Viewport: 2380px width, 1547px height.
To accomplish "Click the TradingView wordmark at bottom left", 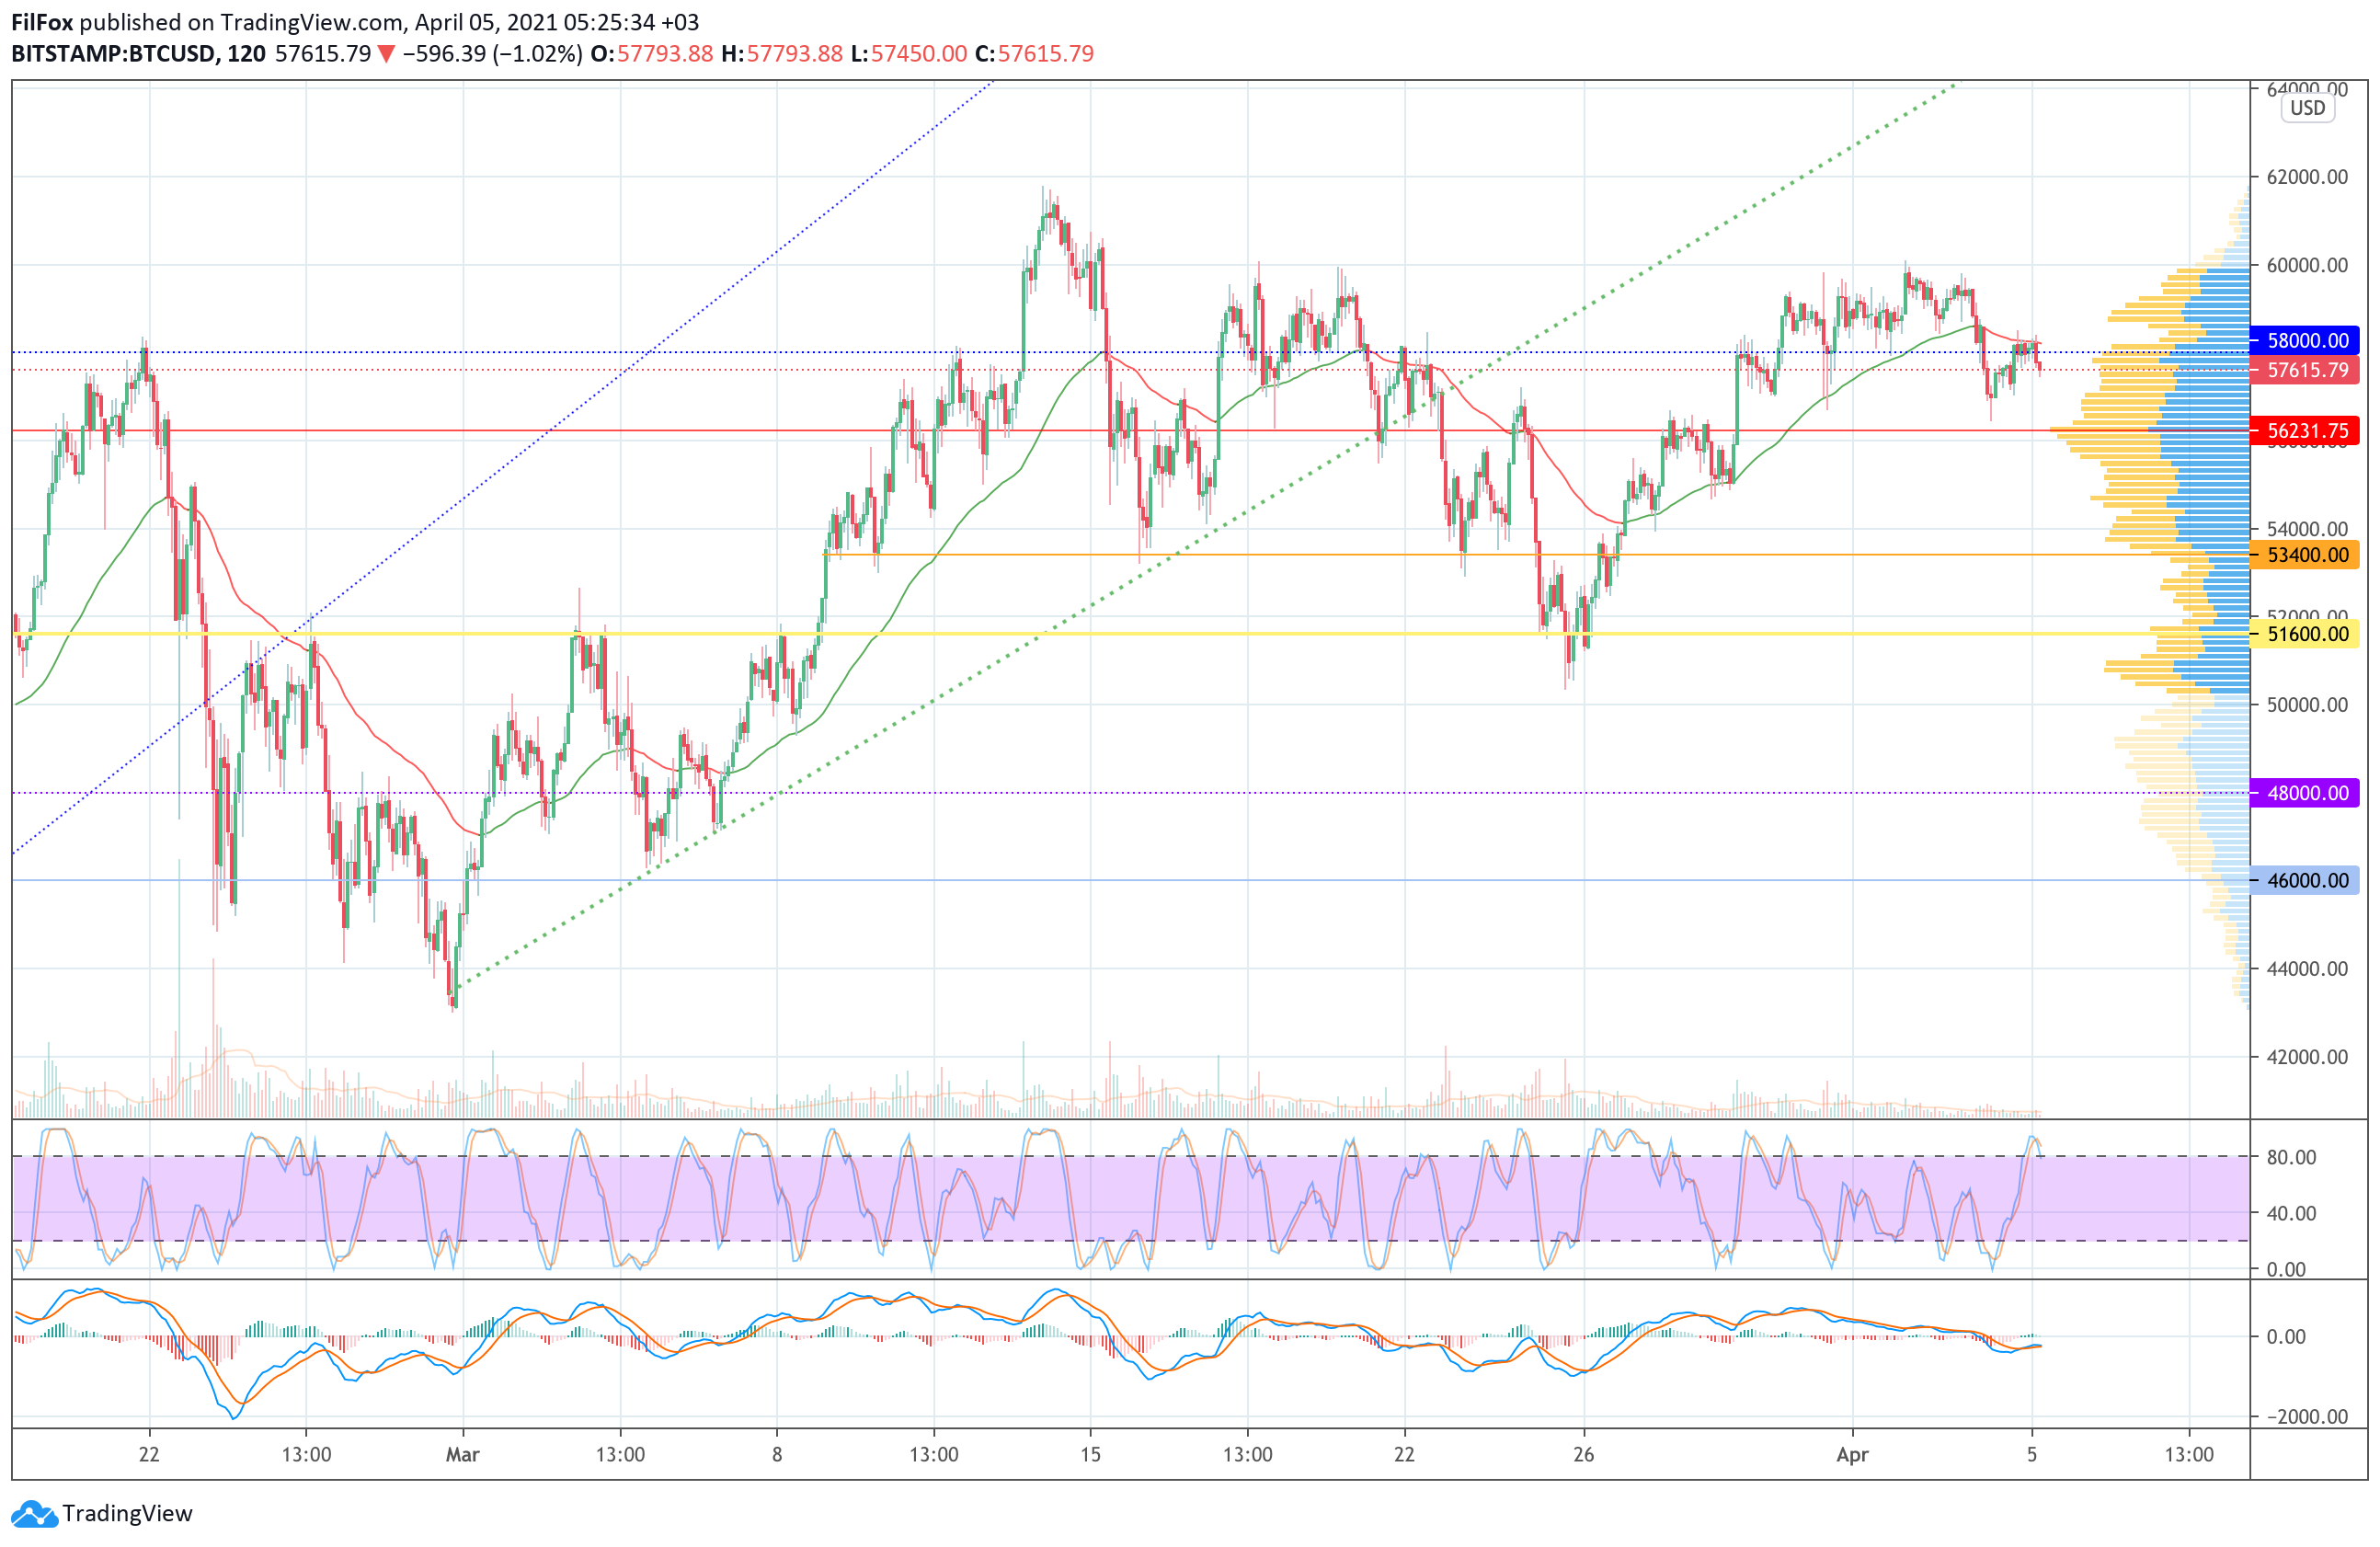I will click(127, 1514).
